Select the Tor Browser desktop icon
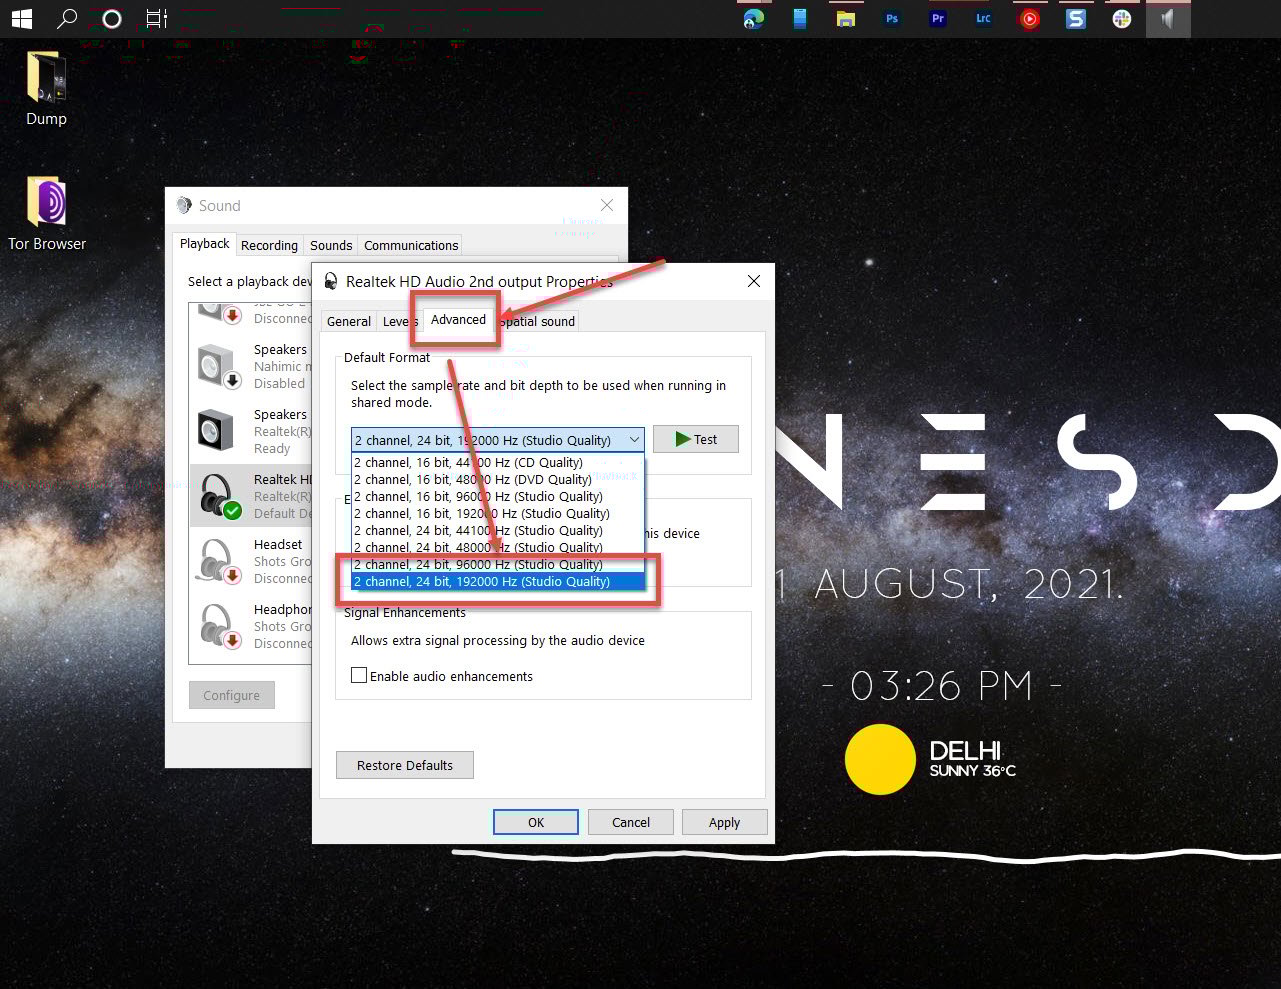The height and width of the screenshot is (989, 1281). (x=47, y=213)
